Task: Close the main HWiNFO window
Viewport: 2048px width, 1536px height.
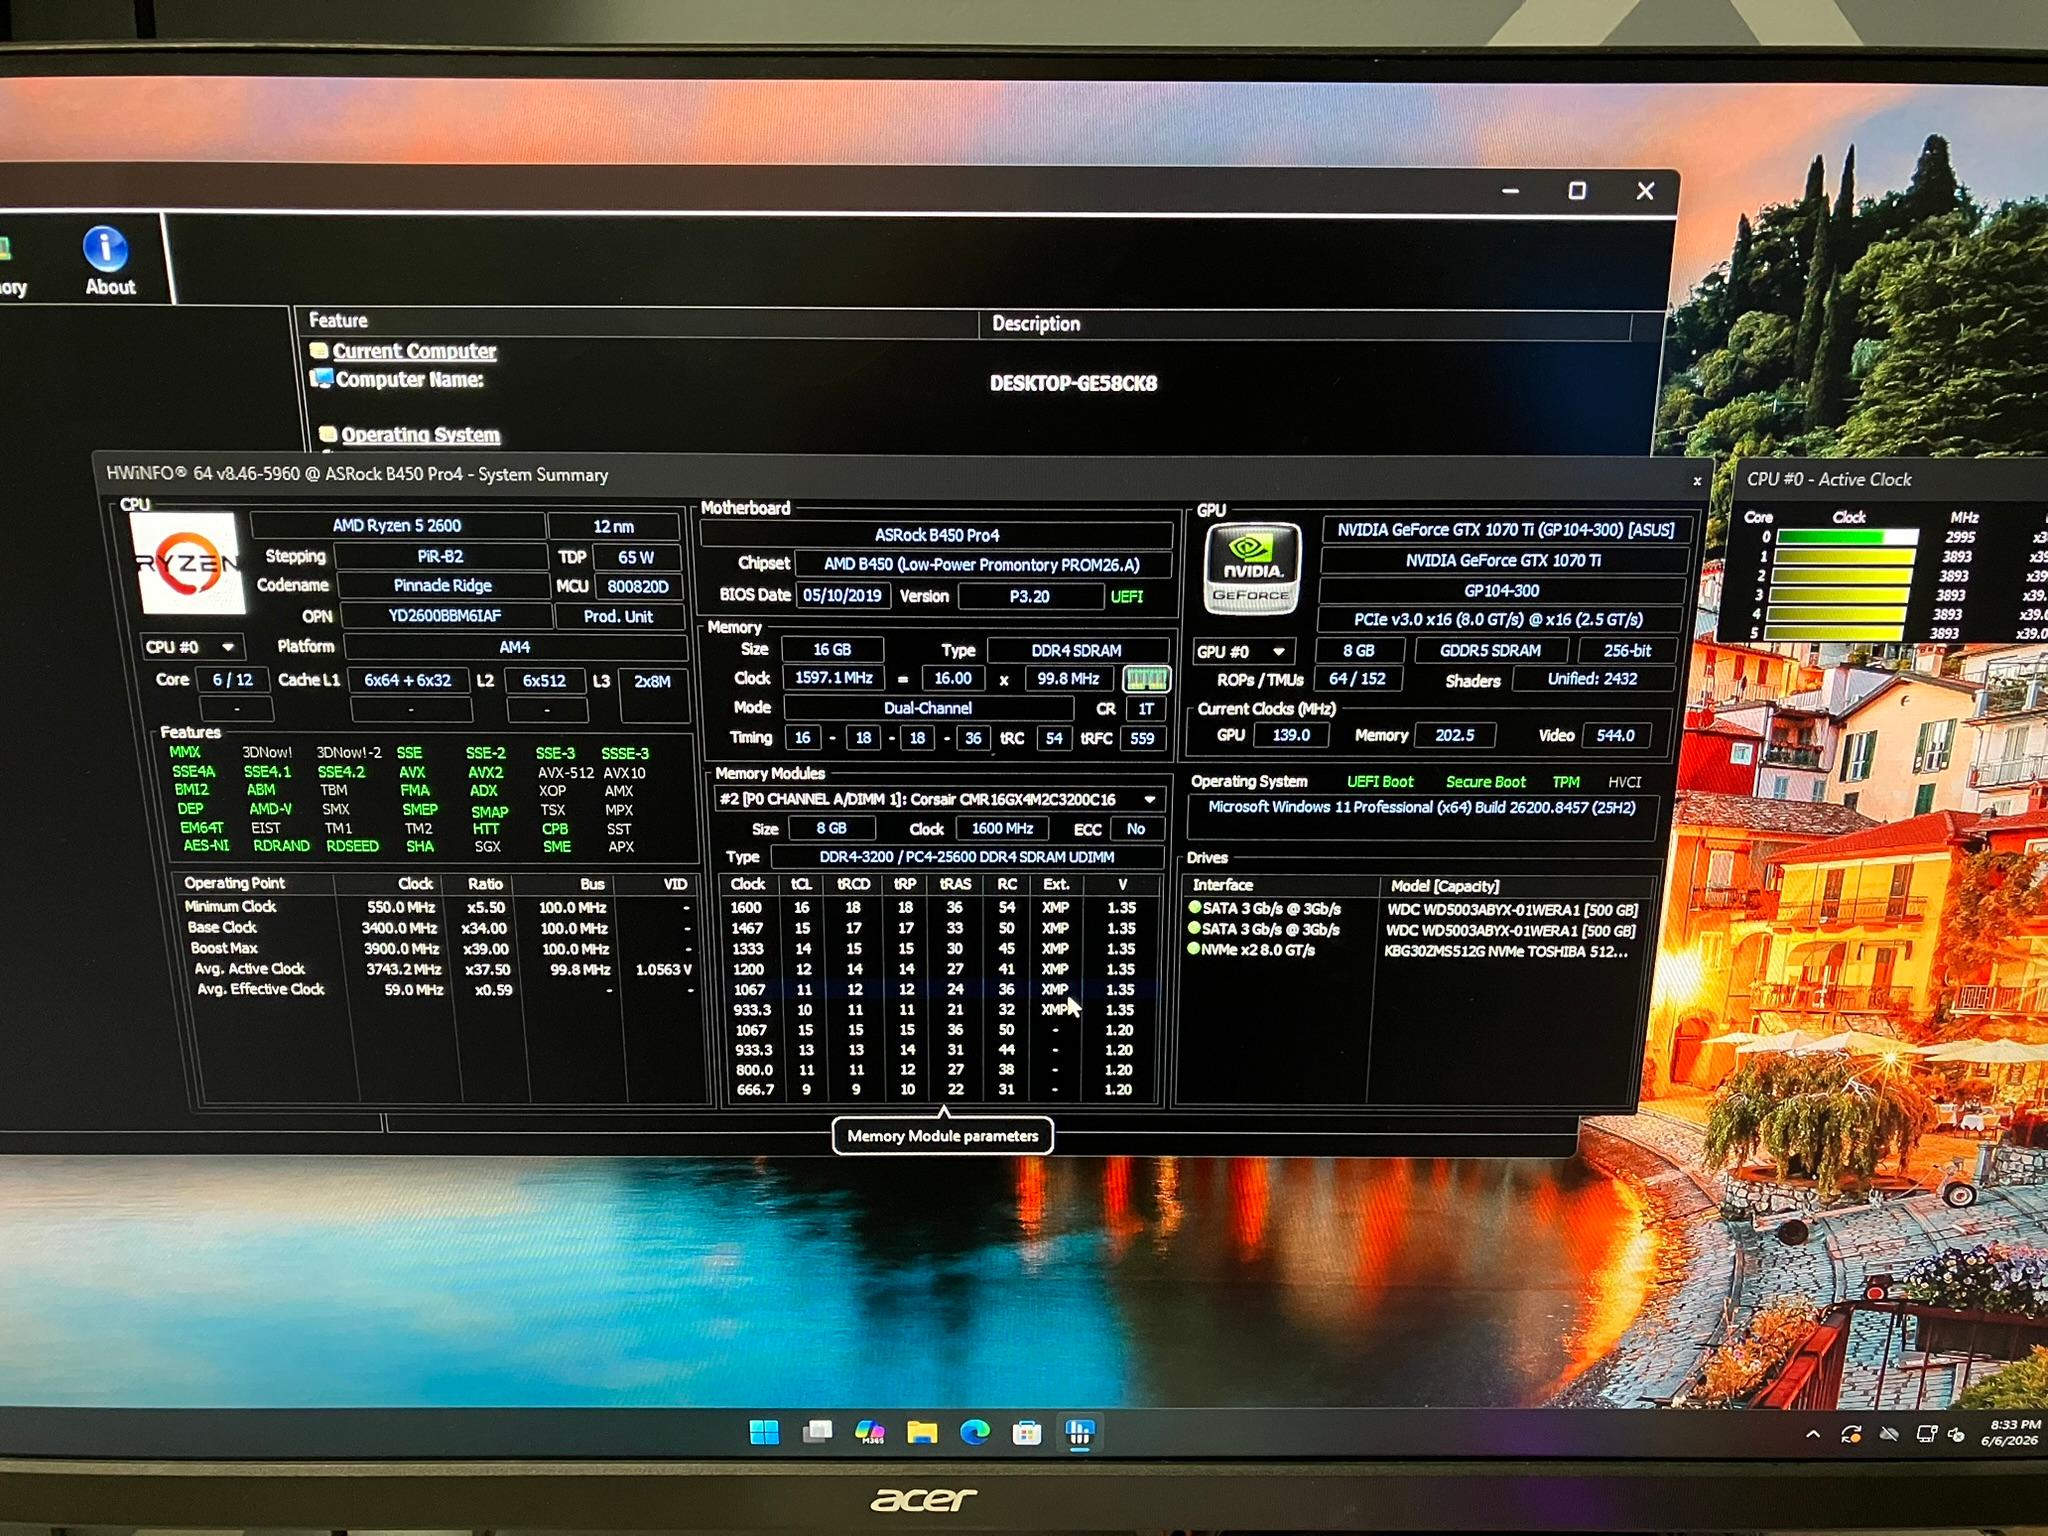Action: coord(1645,190)
